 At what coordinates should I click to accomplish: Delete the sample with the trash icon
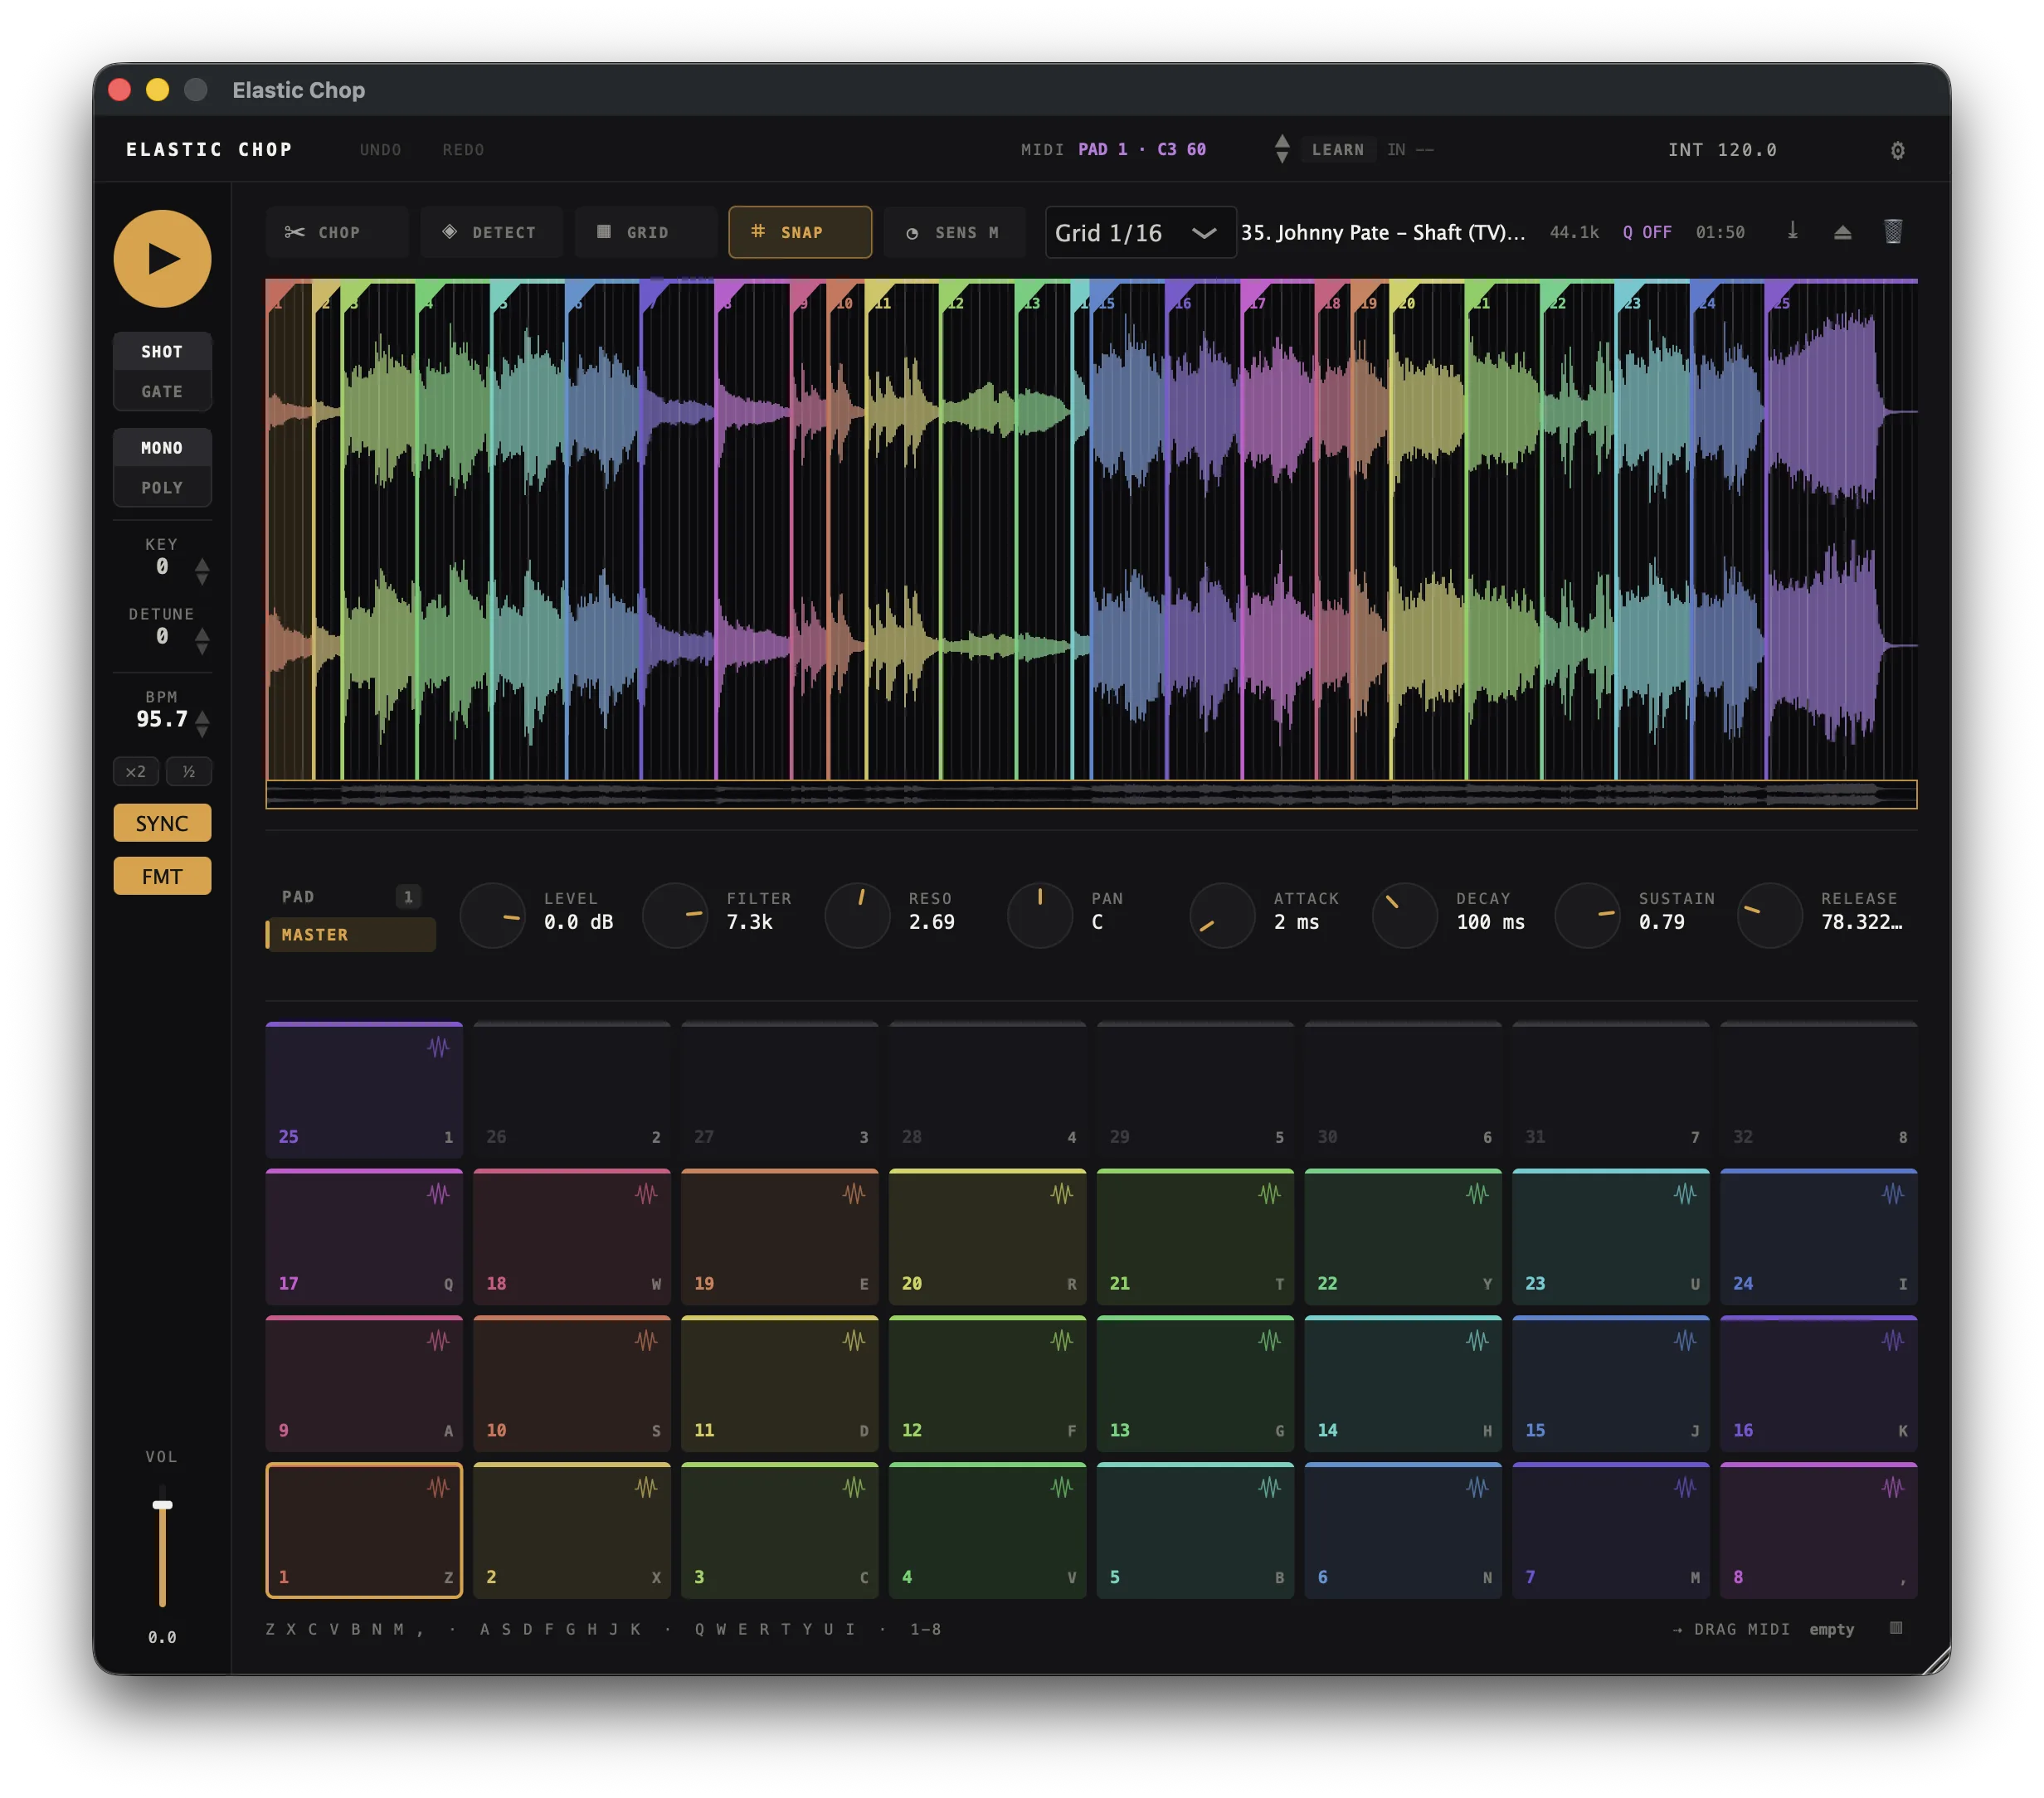tap(1893, 232)
